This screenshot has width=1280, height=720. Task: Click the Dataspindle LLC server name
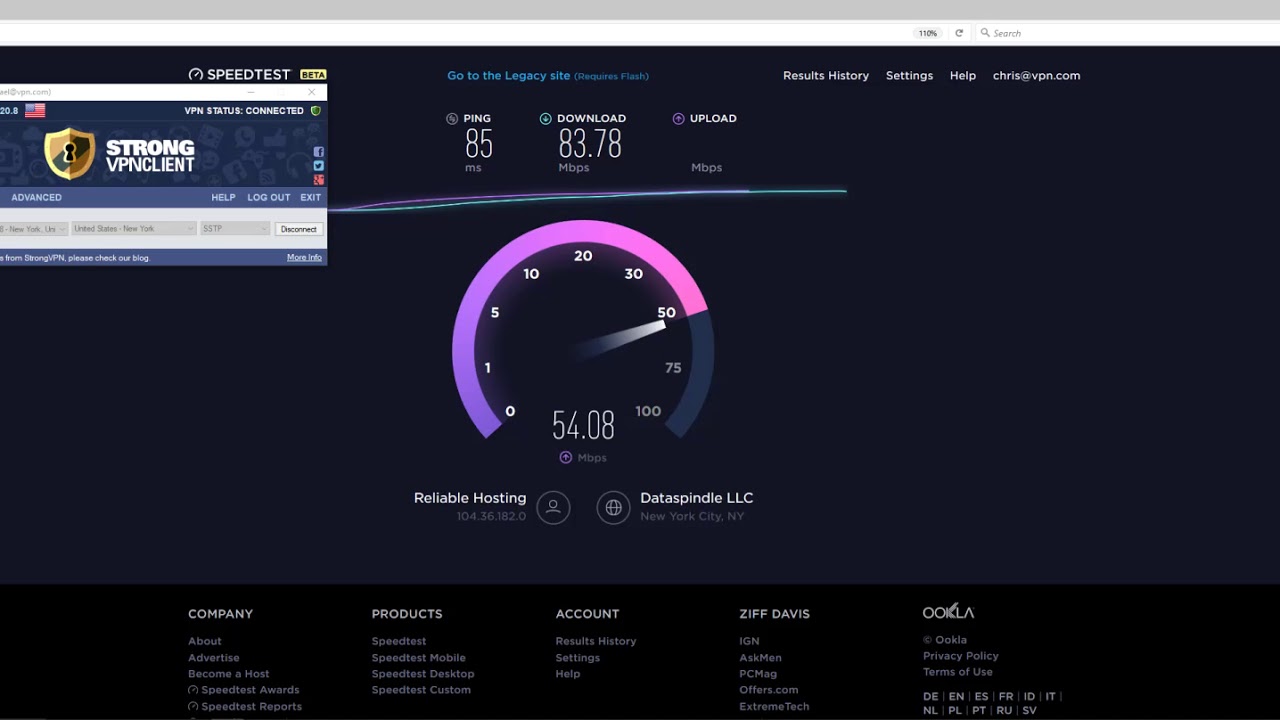pos(697,498)
